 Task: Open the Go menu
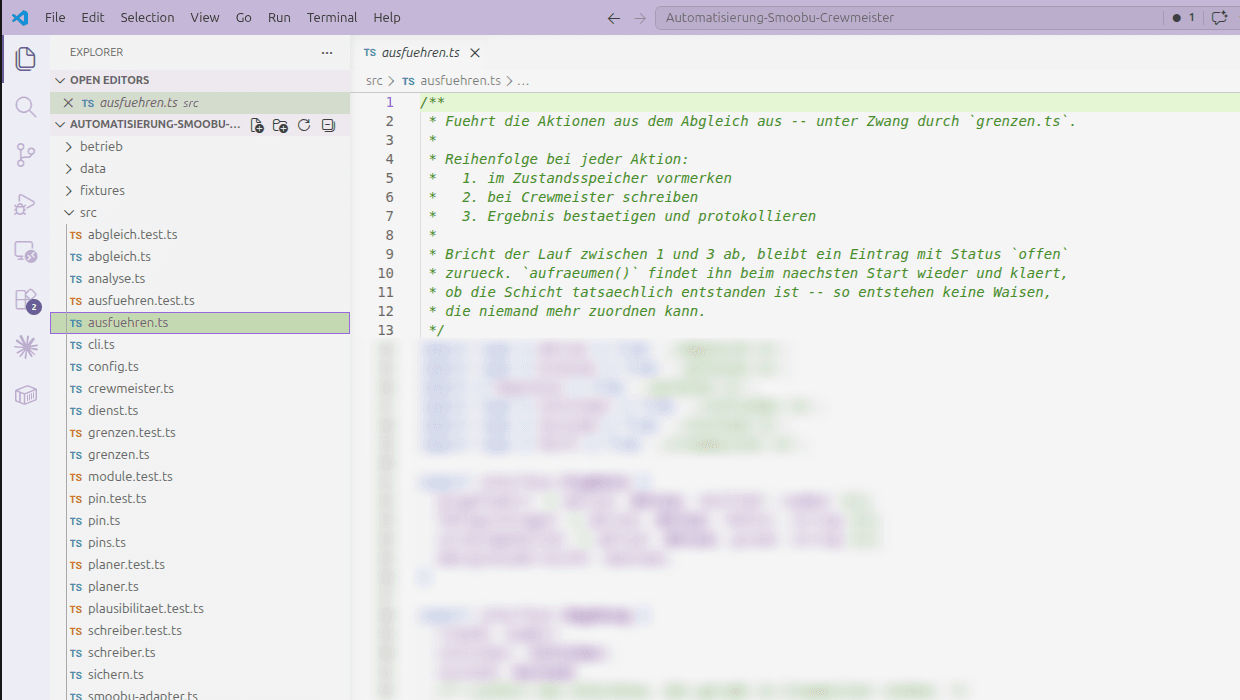(244, 18)
